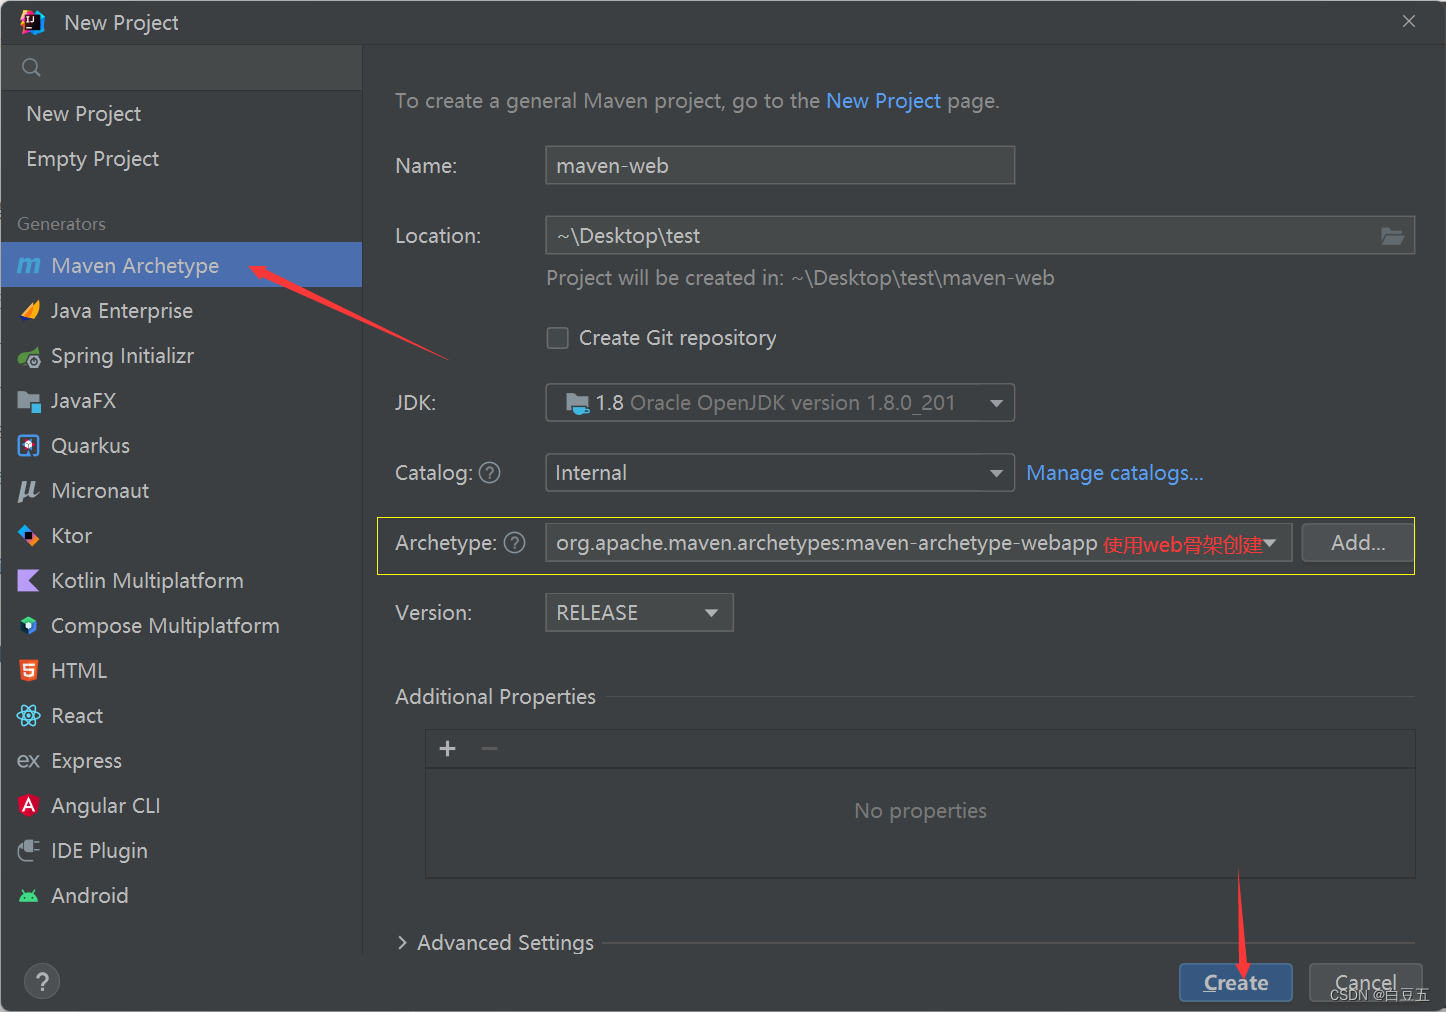This screenshot has height=1012, width=1446.
Task: Open the Version RELEASE dropdown
Action: (x=639, y=613)
